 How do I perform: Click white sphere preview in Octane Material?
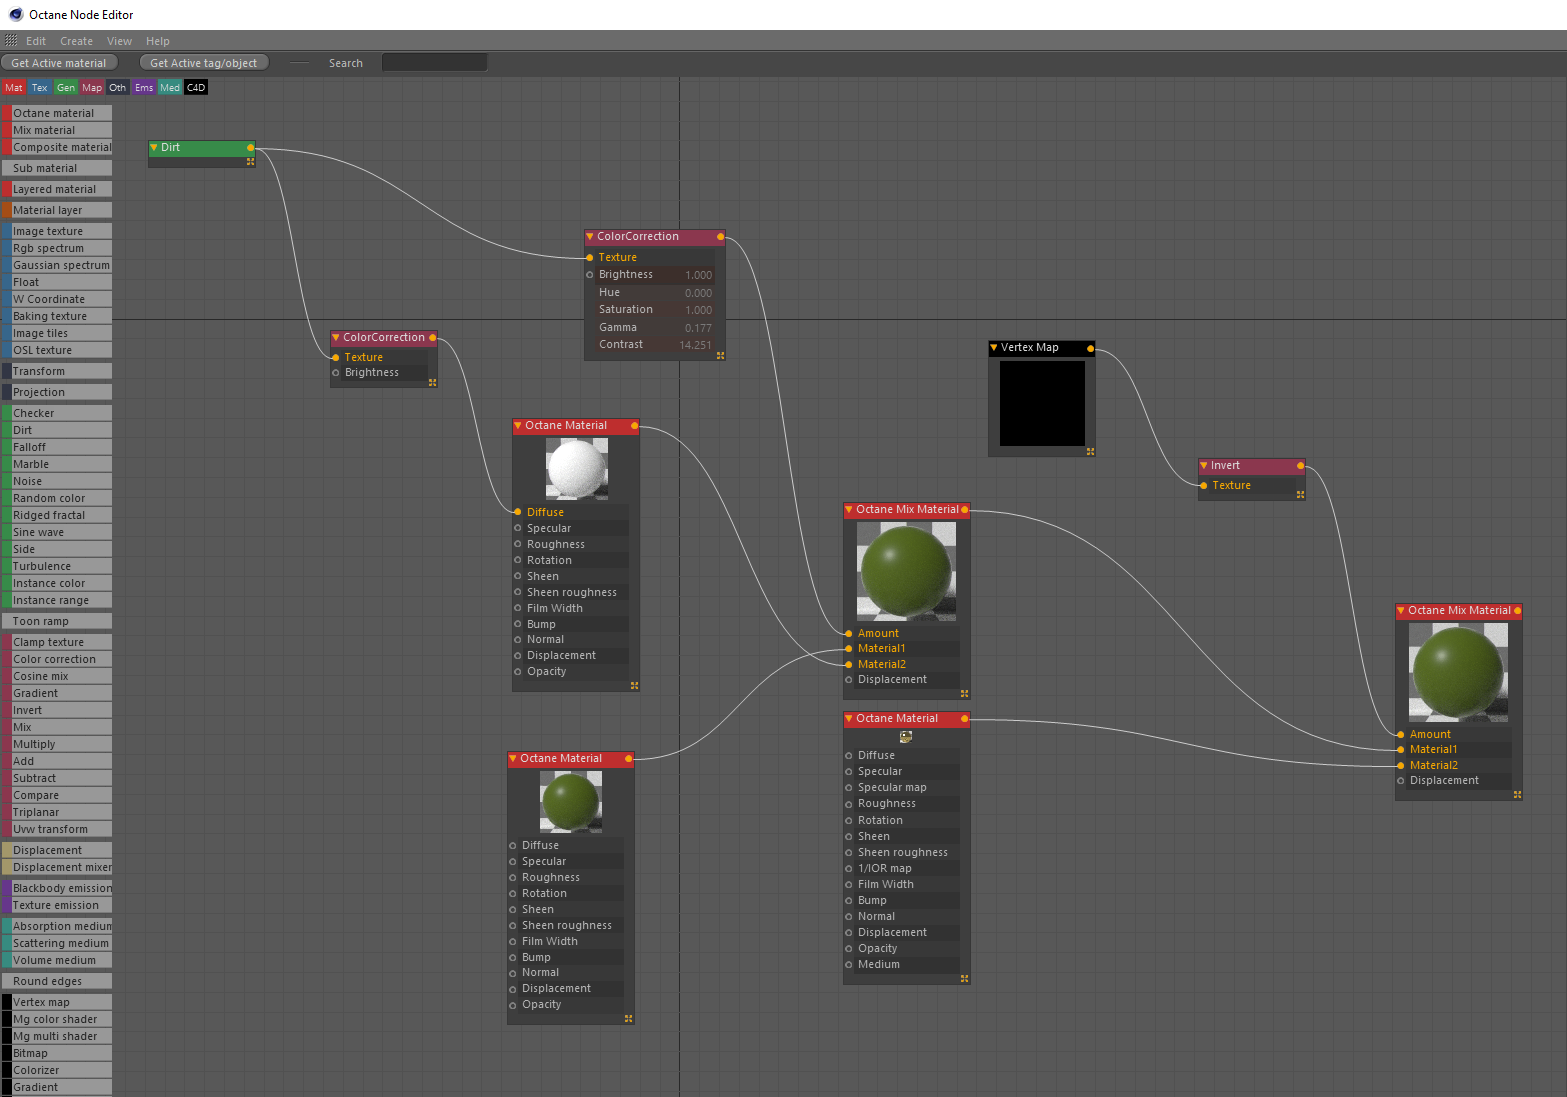click(577, 470)
